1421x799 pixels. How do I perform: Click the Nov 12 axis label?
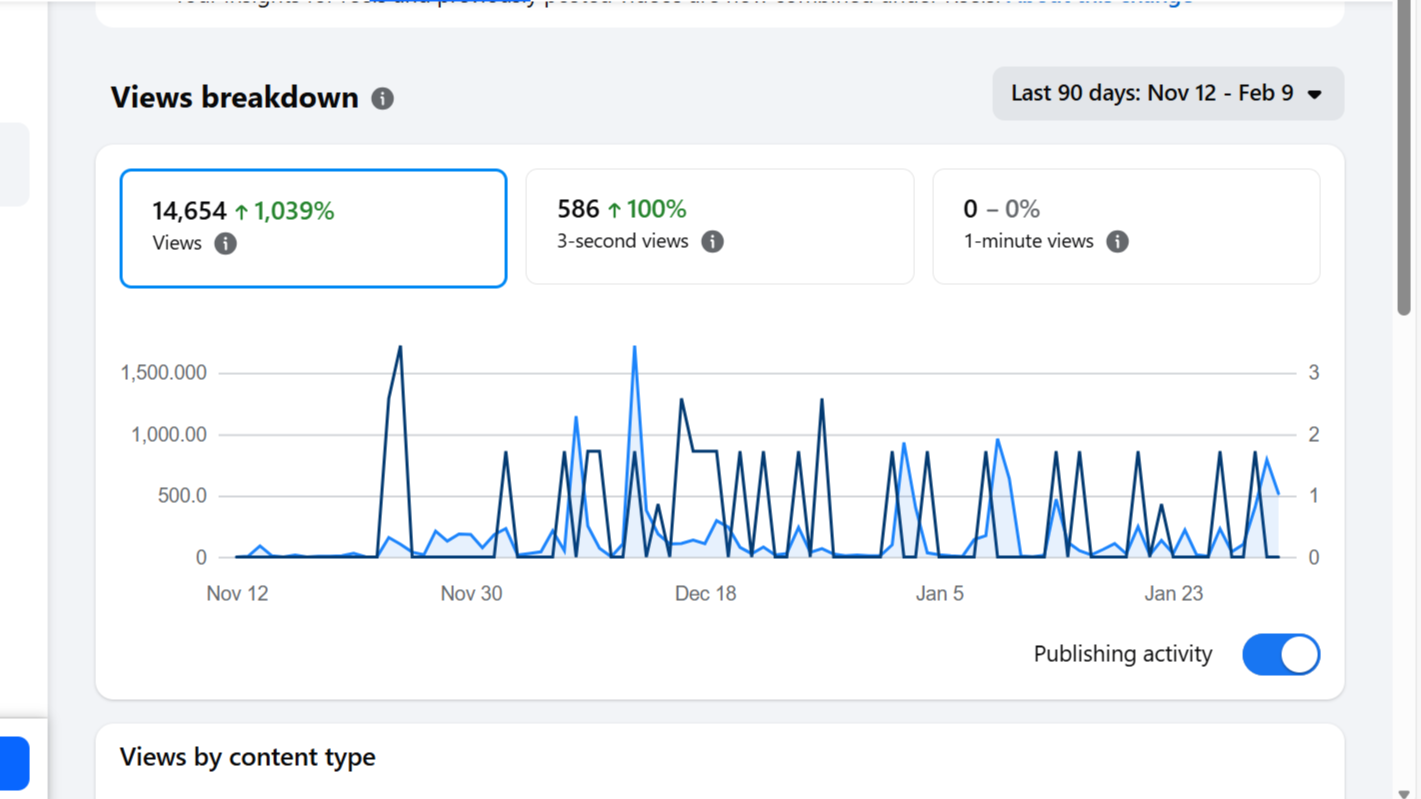pos(237,593)
